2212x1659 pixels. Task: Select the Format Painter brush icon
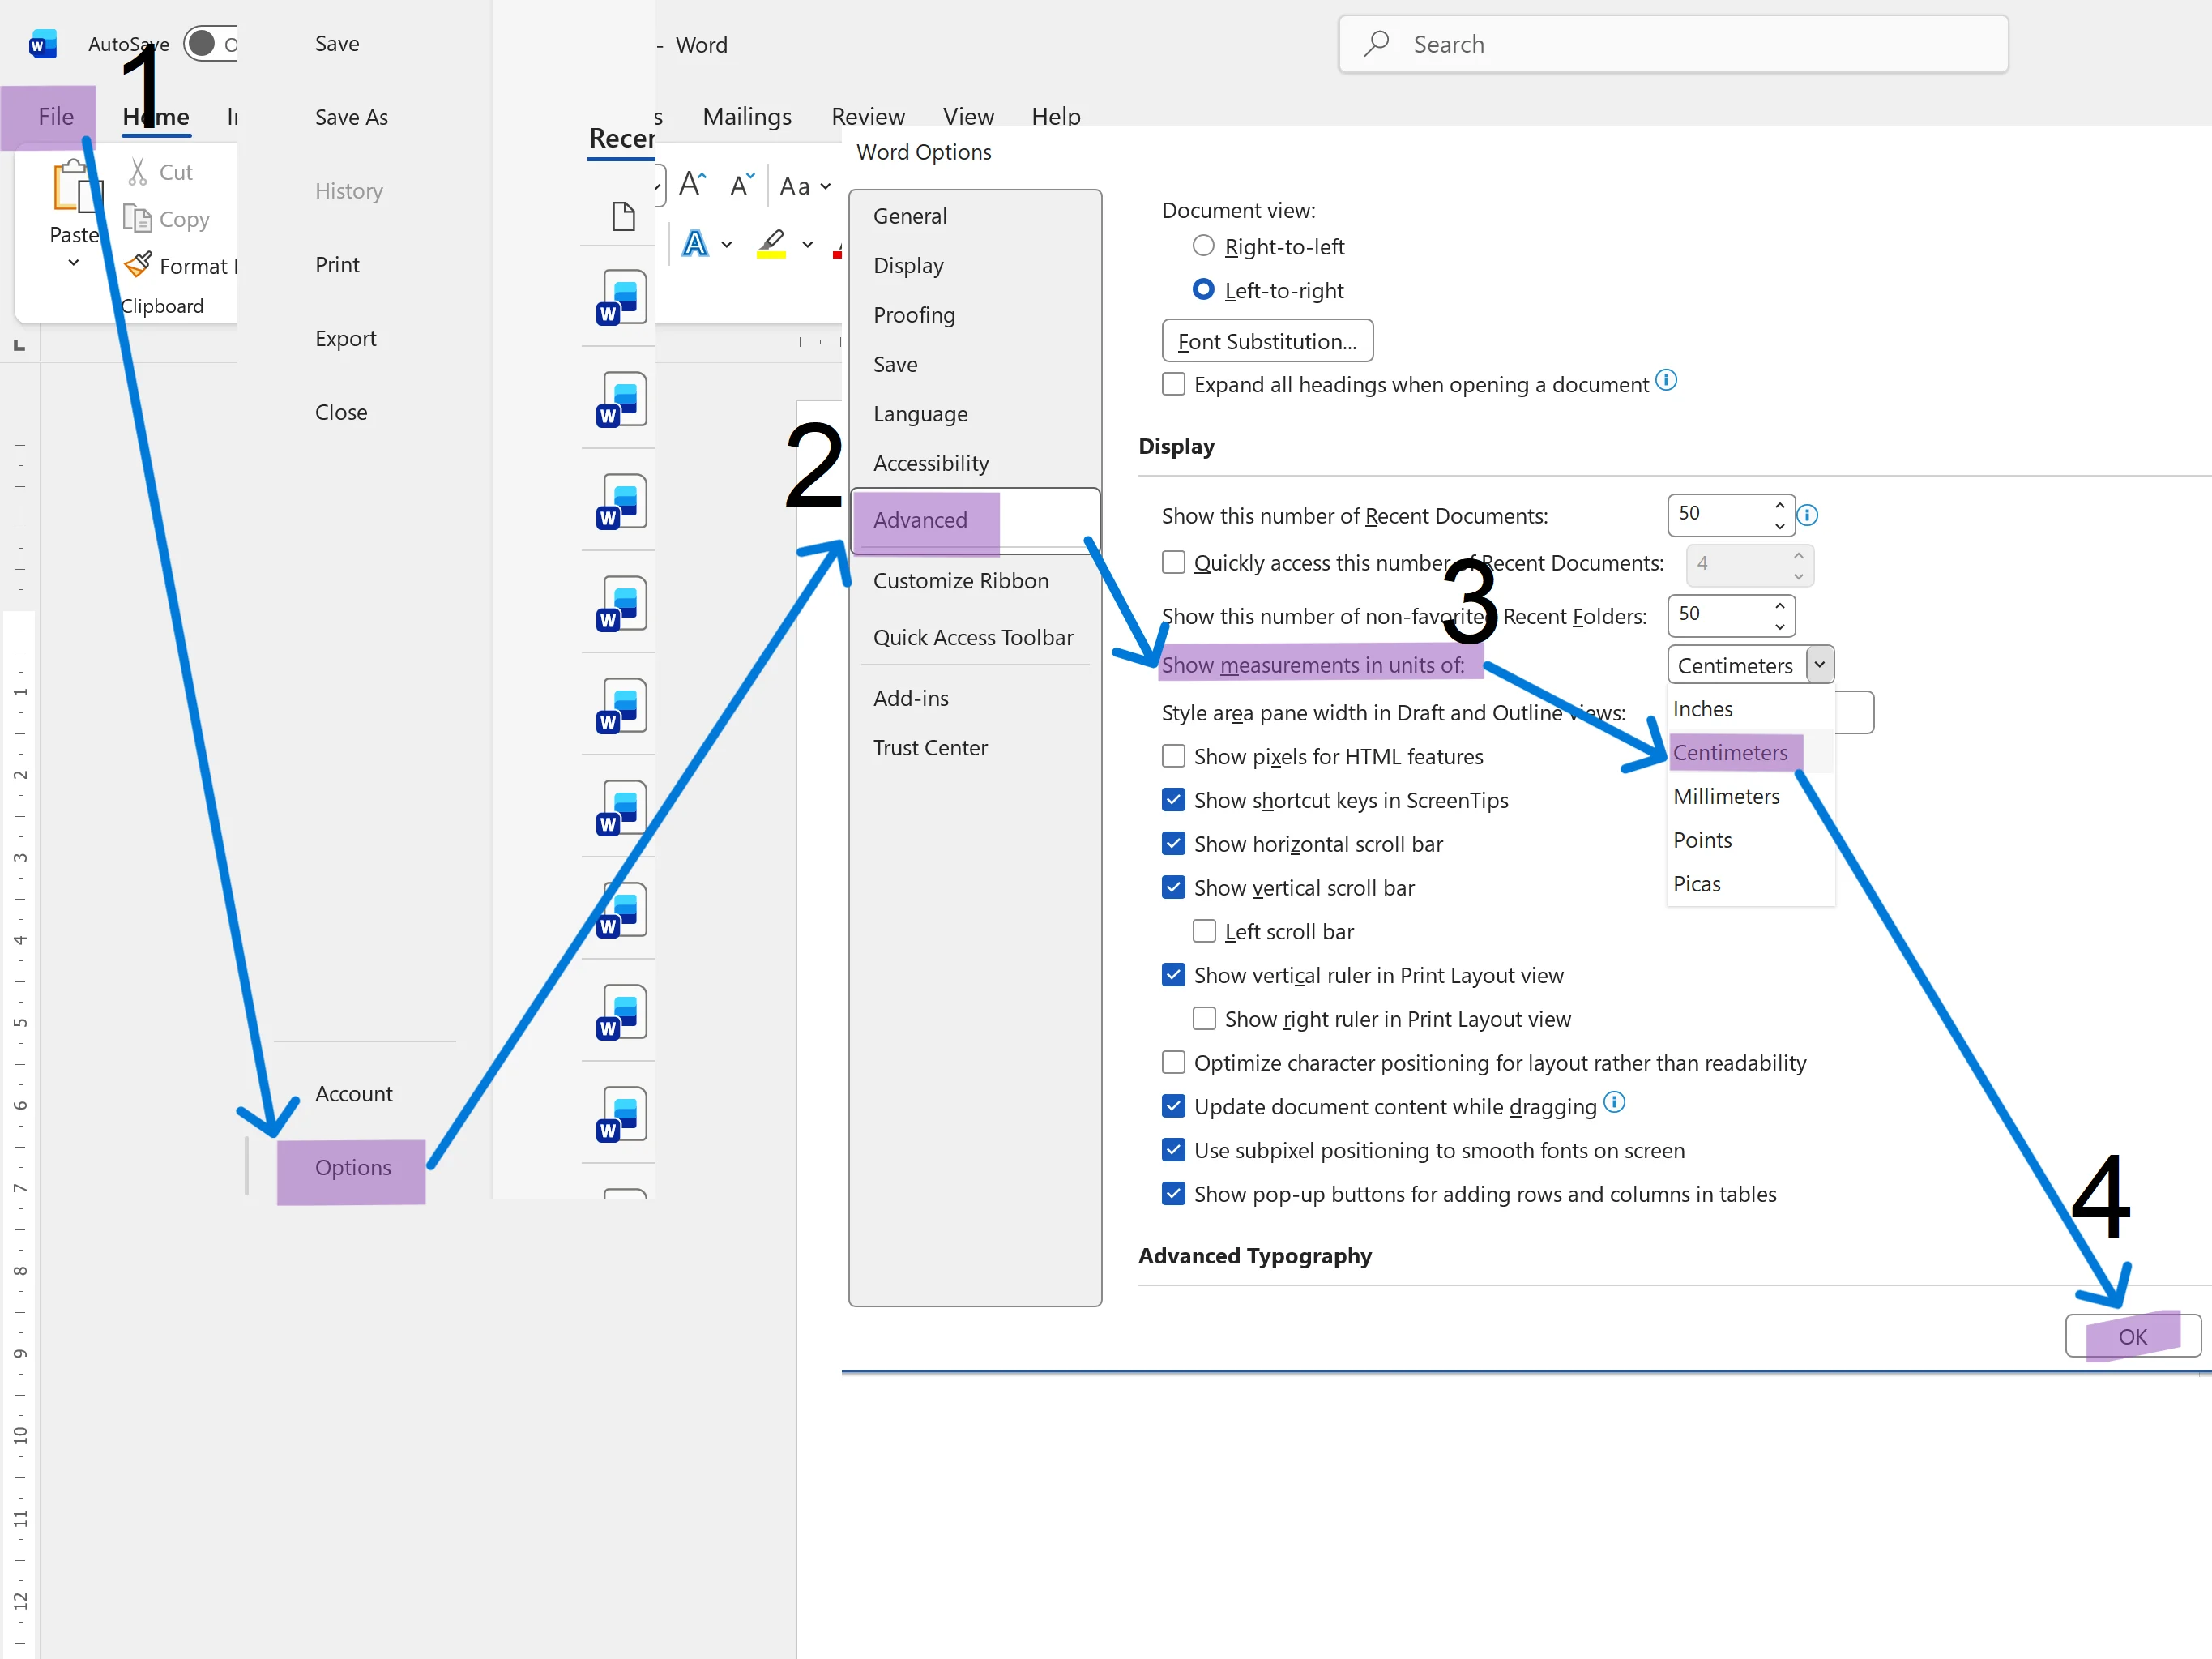(138, 265)
